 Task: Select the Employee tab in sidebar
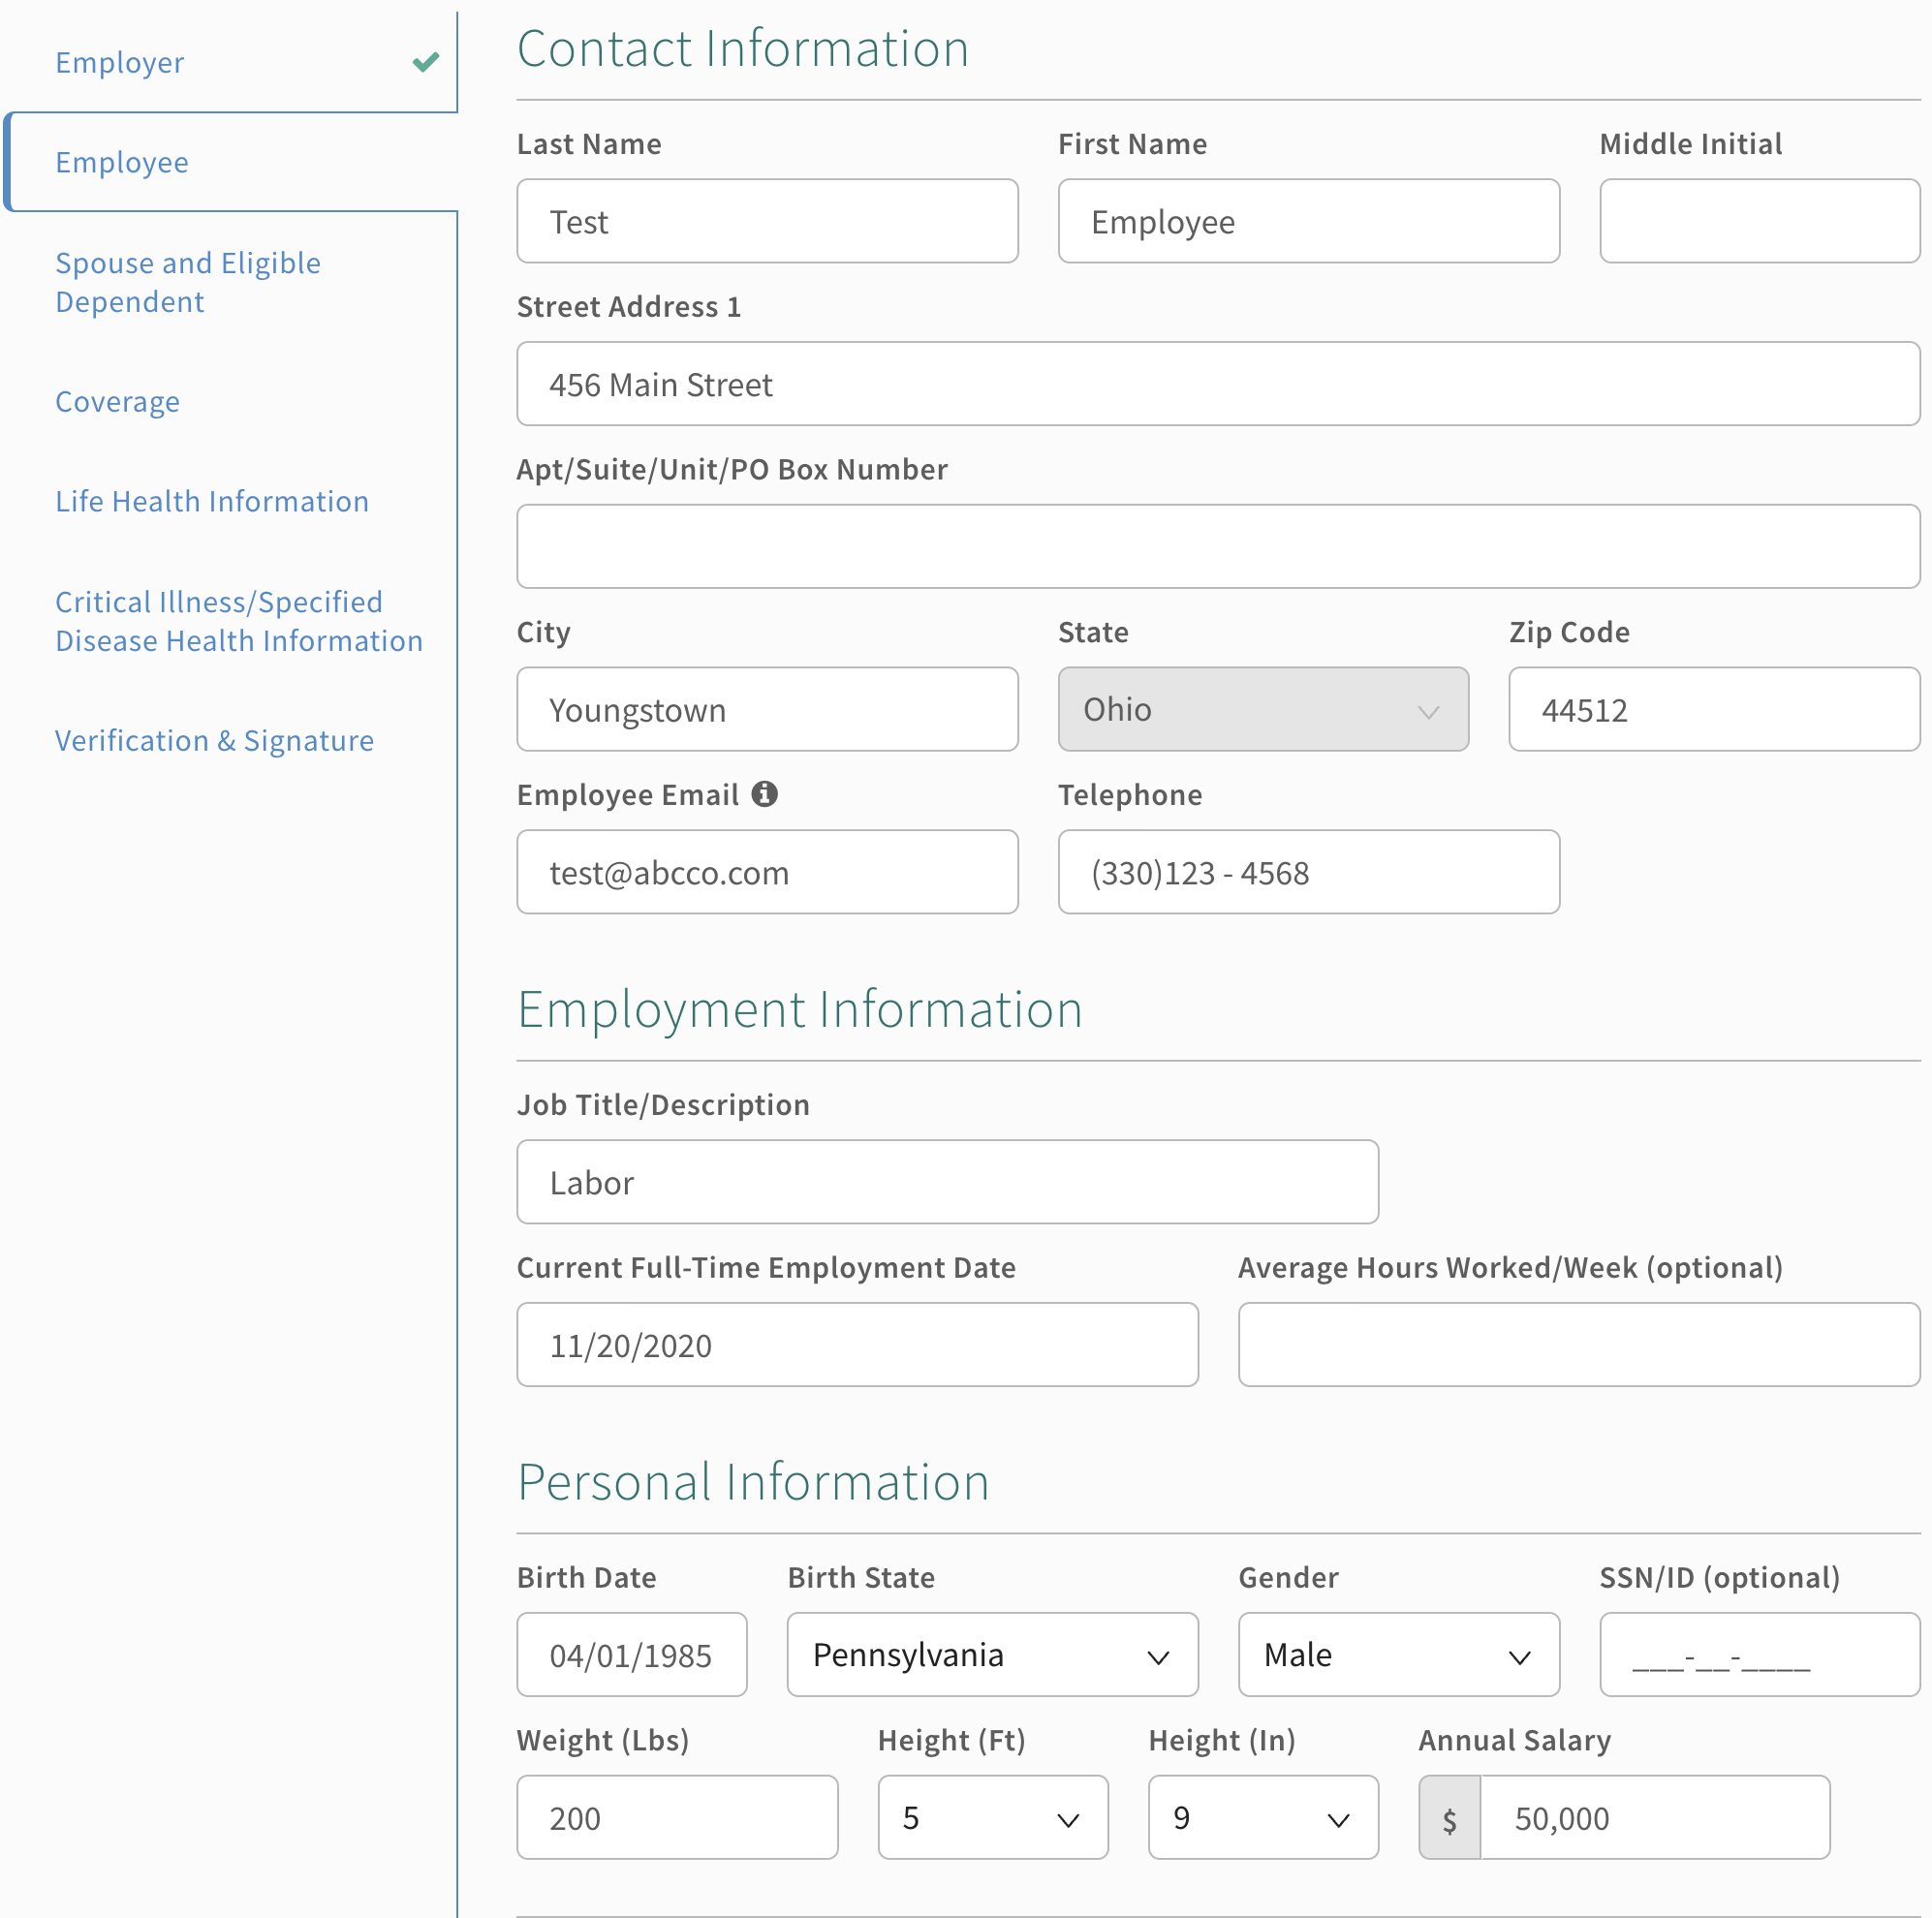pyautogui.click(x=122, y=163)
